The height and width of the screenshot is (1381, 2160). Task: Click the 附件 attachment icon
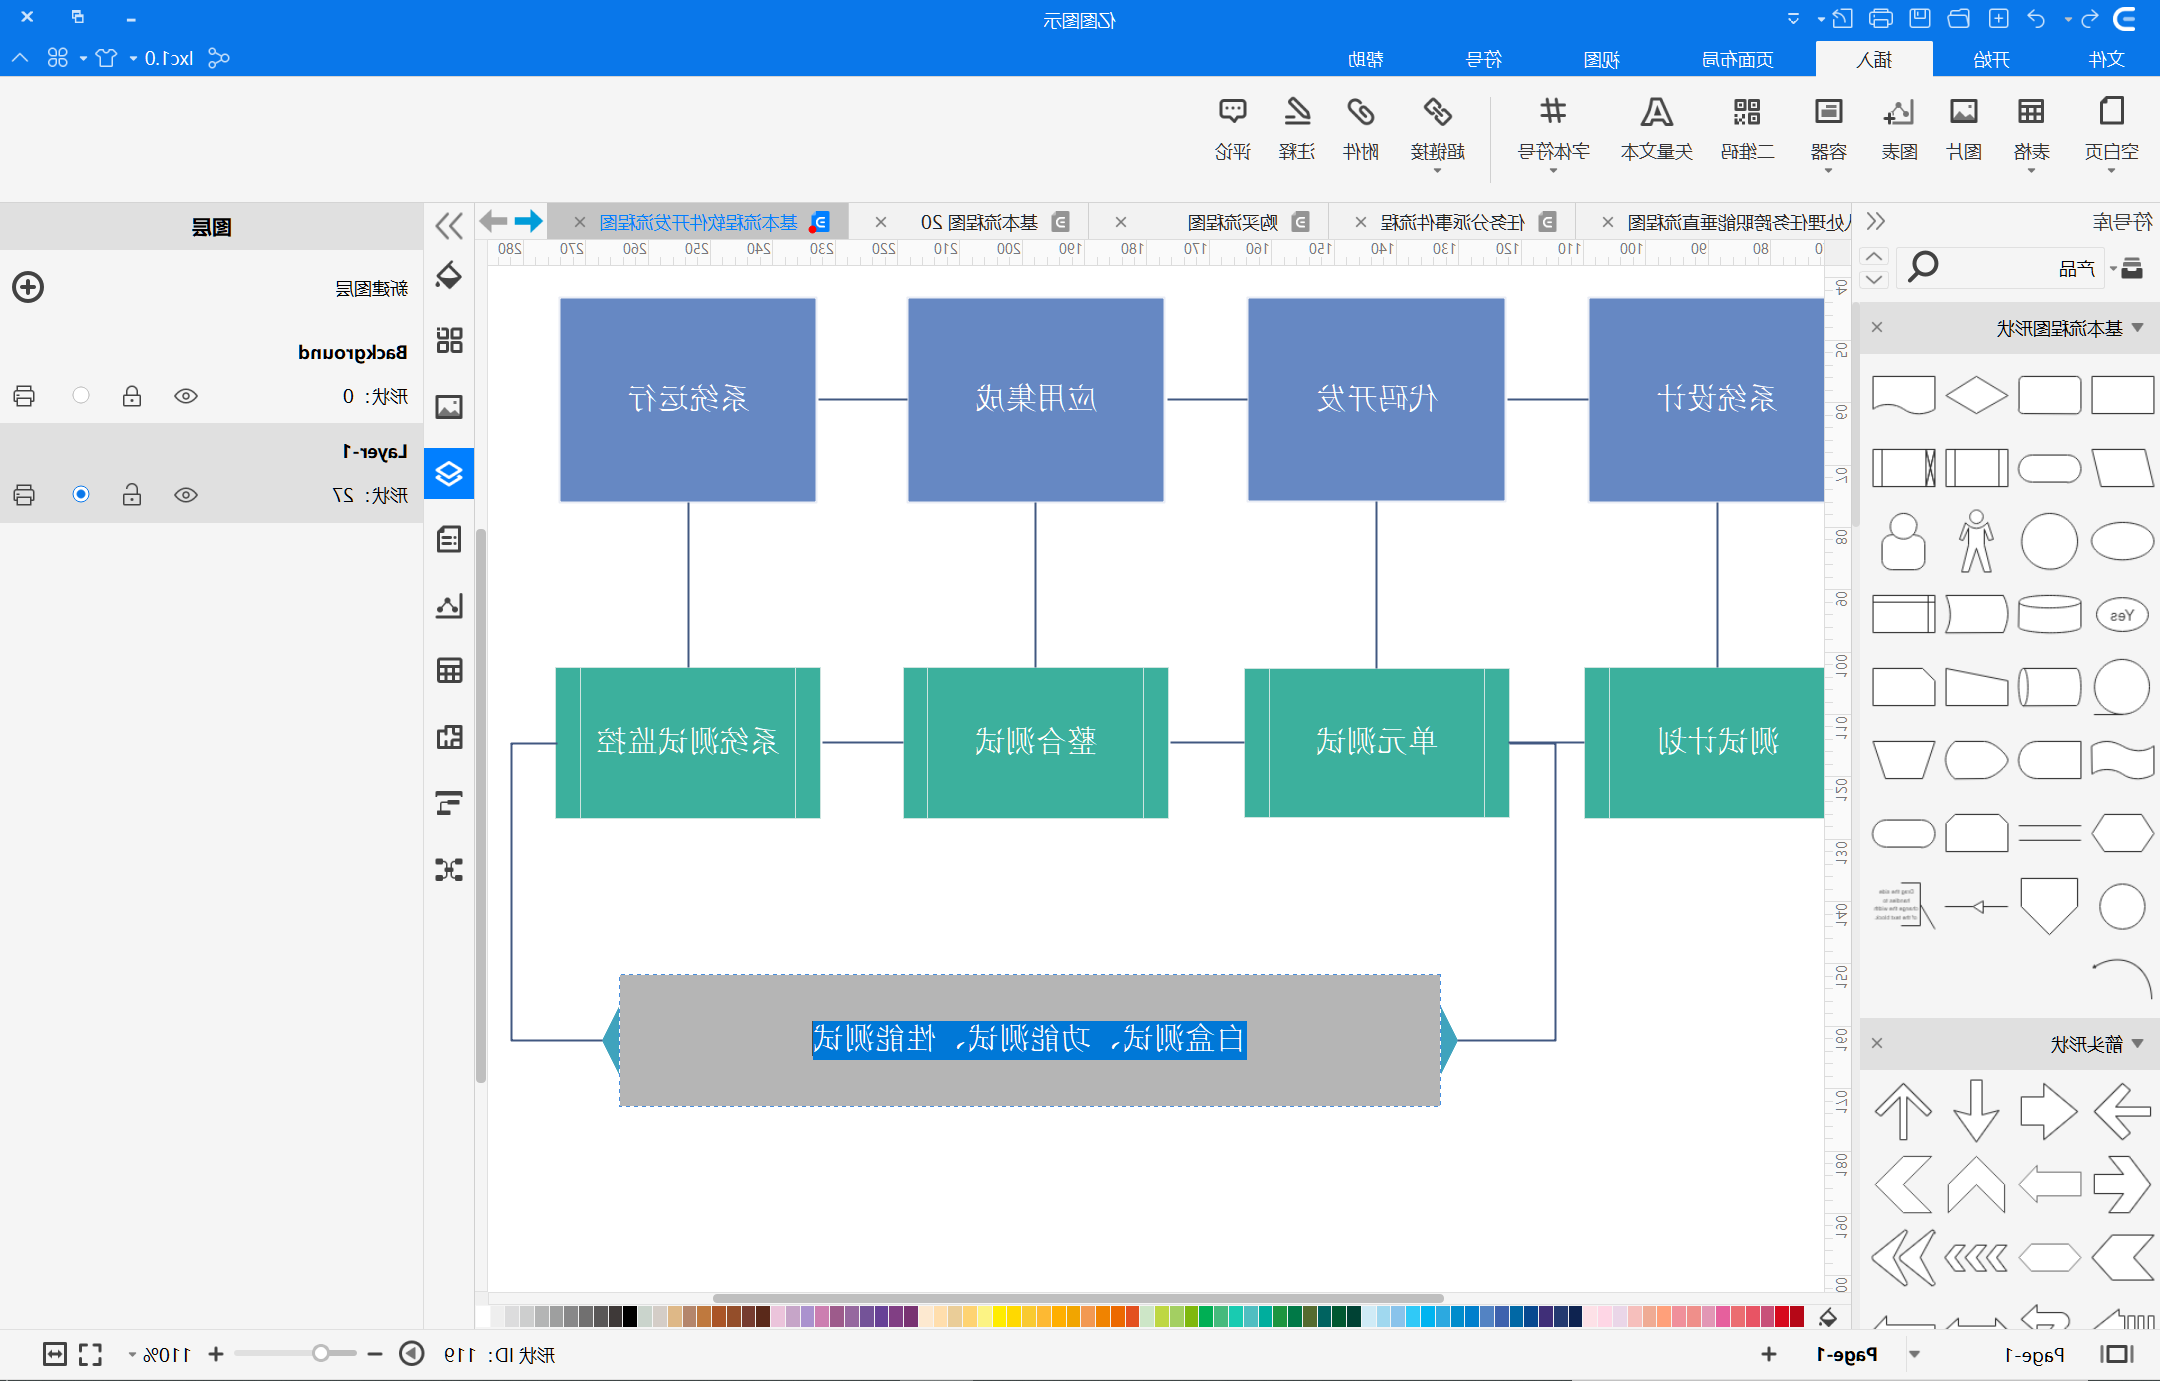coord(1360,112)
